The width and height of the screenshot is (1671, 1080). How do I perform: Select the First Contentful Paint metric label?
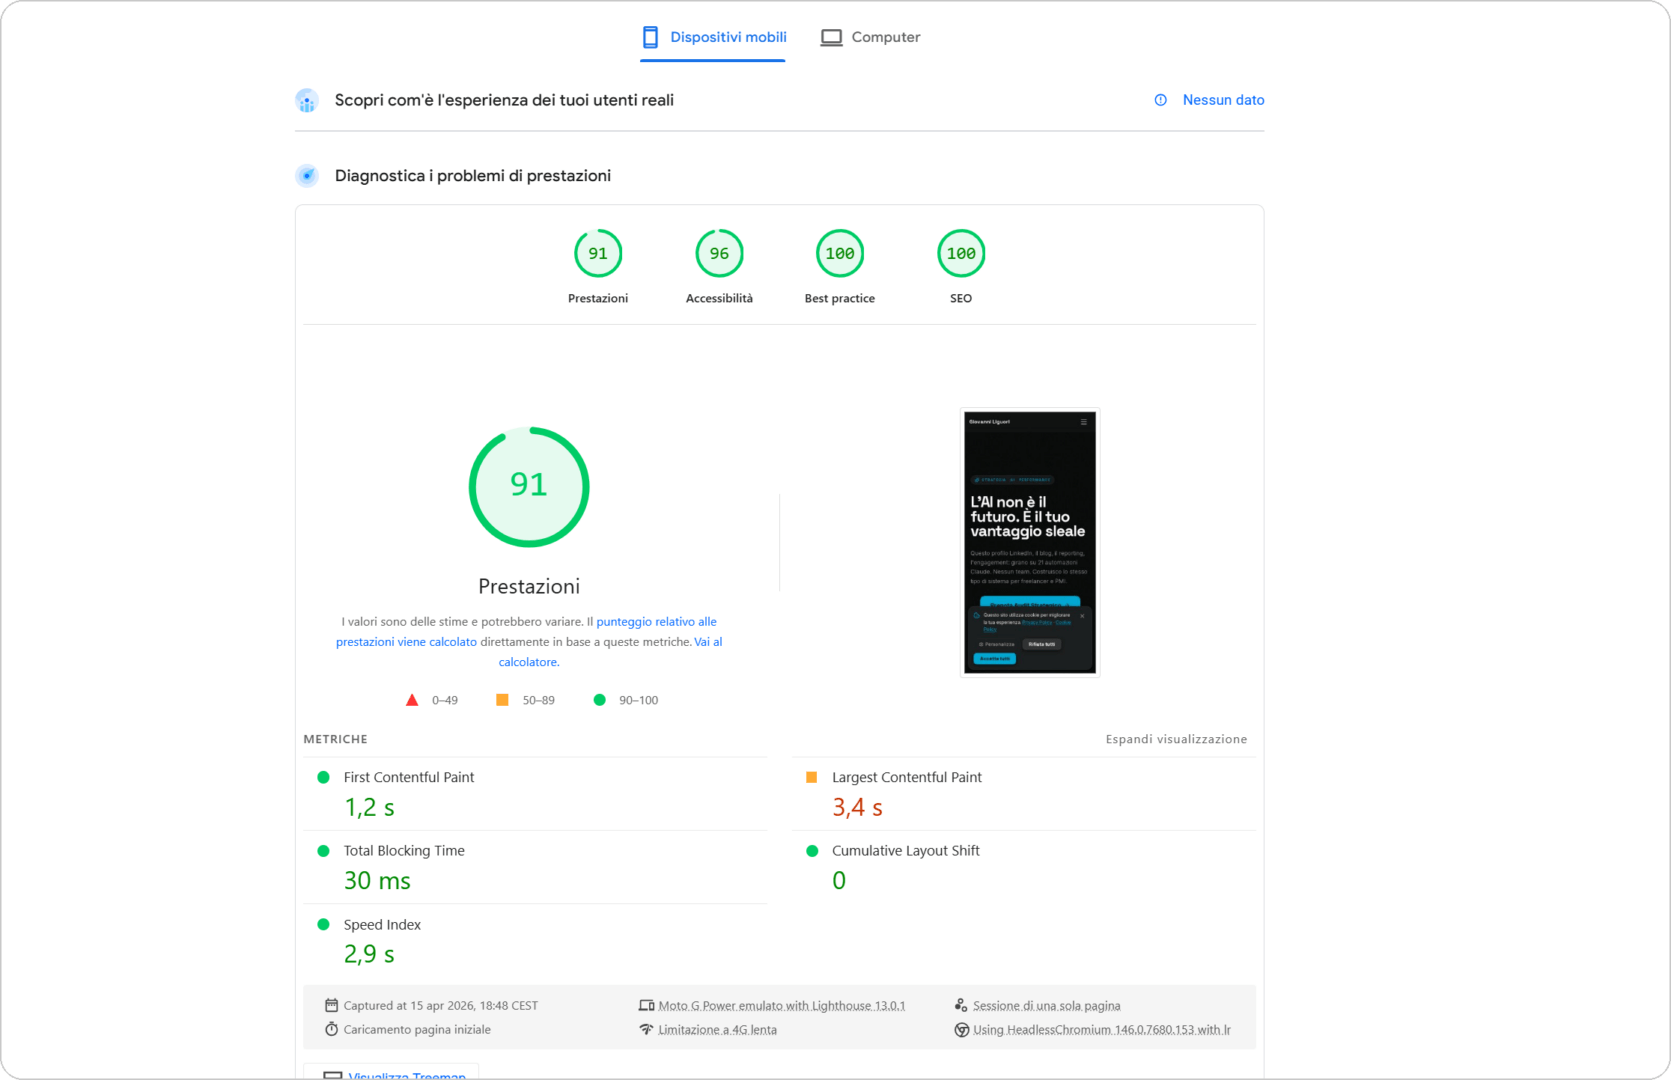point(409,777)
